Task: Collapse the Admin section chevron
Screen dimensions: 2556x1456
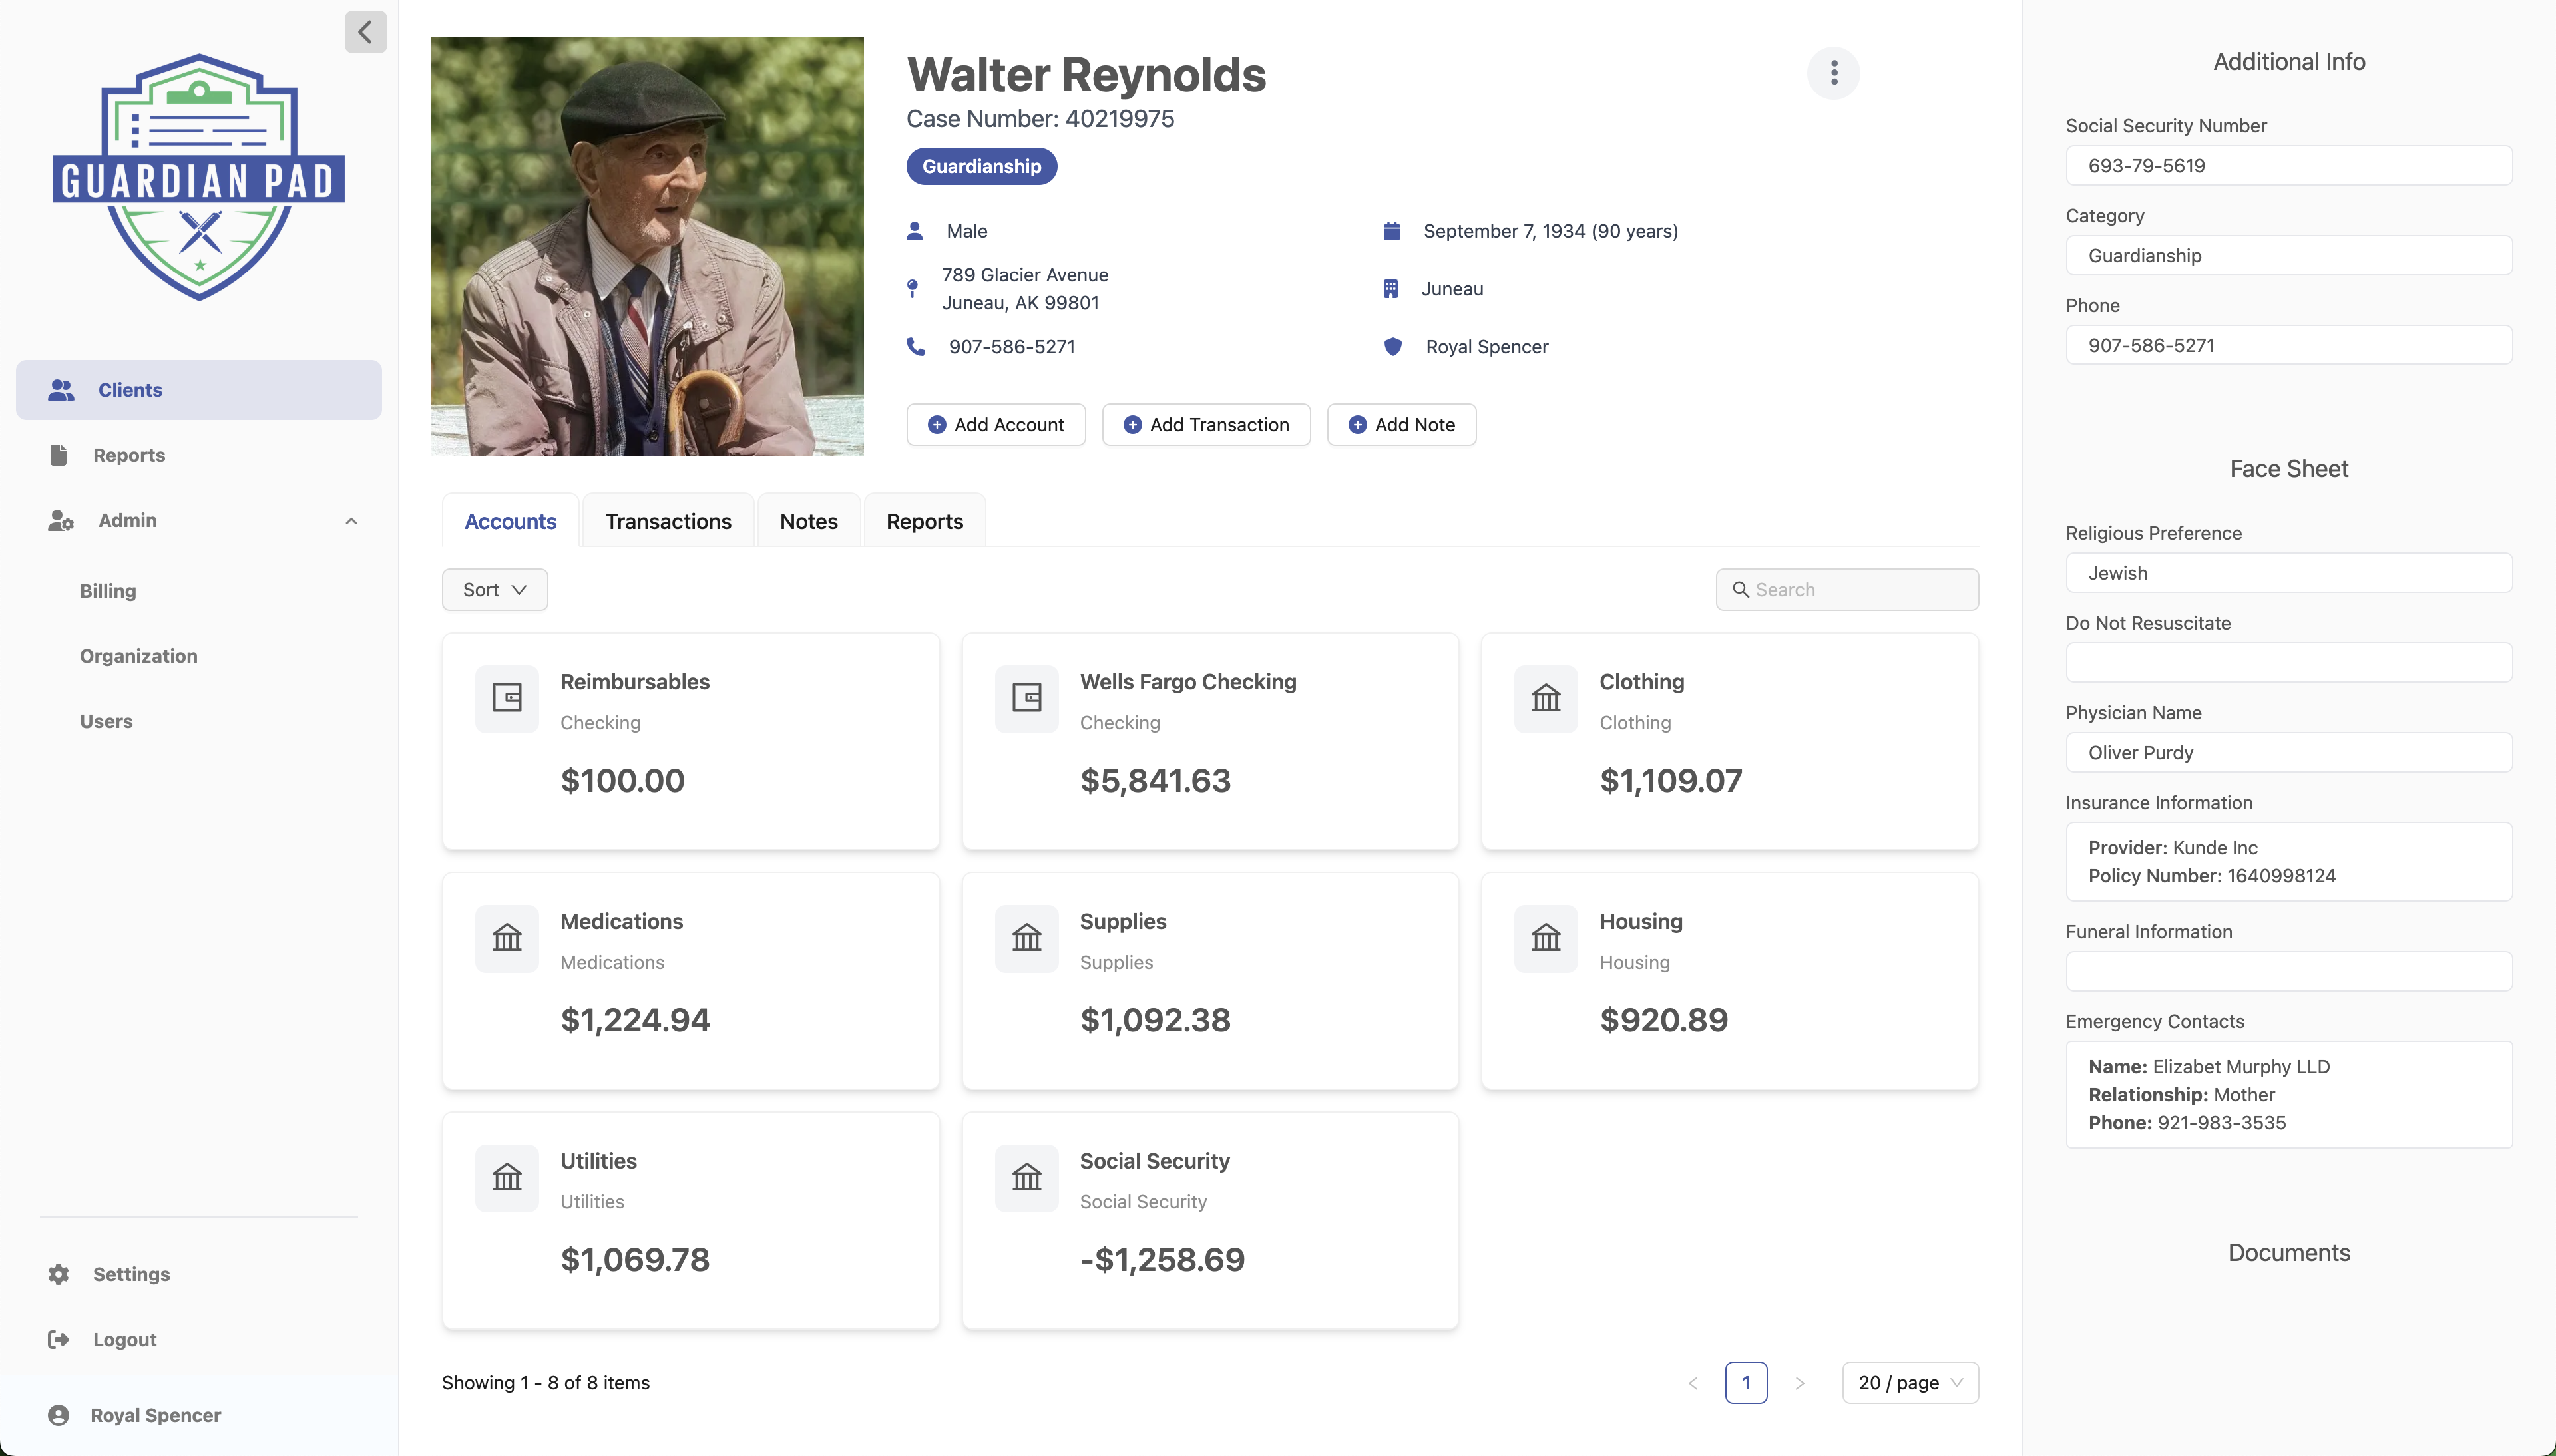Action: [351, 520]
